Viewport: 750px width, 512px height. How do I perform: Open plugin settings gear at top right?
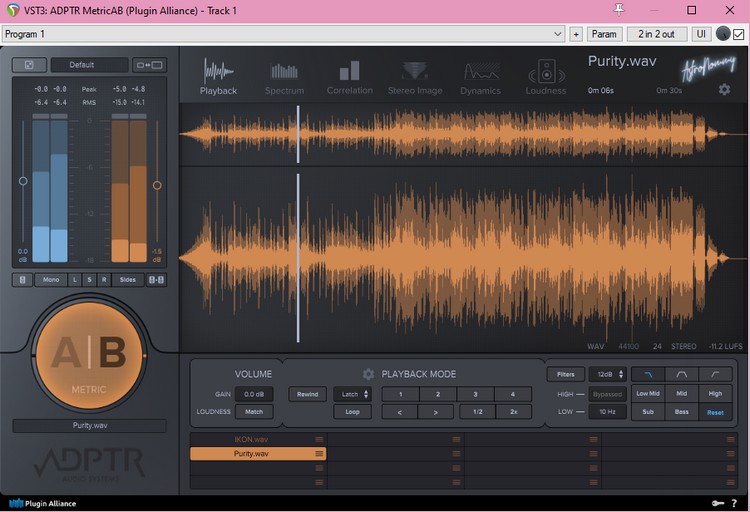(724, 89)
